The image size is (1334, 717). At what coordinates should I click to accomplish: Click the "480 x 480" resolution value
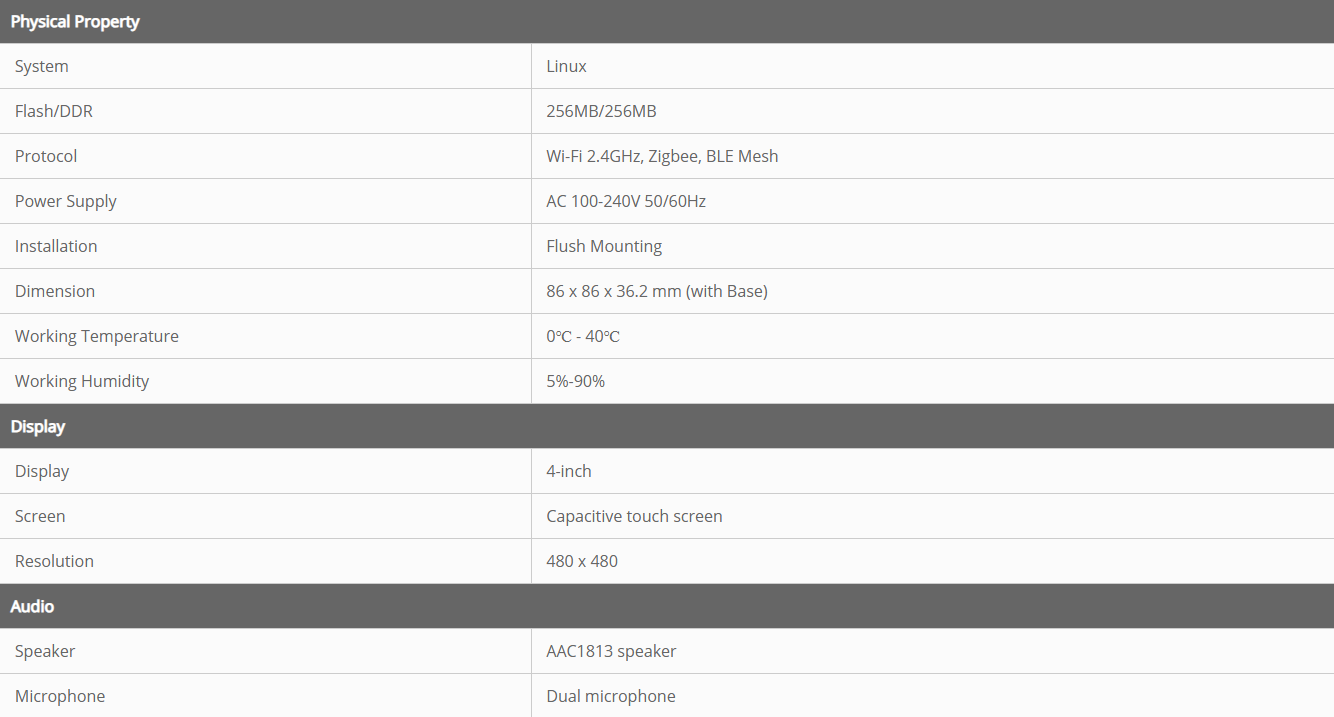point(582,561)
